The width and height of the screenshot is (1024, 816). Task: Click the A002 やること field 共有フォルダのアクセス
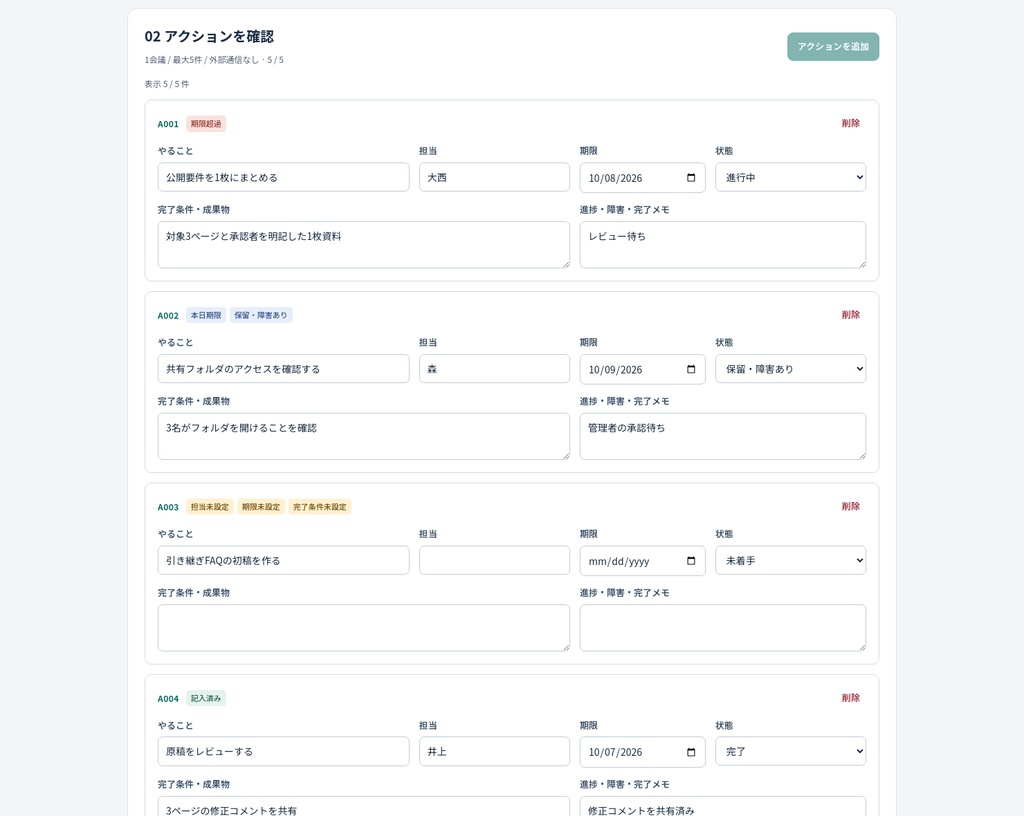283,369
